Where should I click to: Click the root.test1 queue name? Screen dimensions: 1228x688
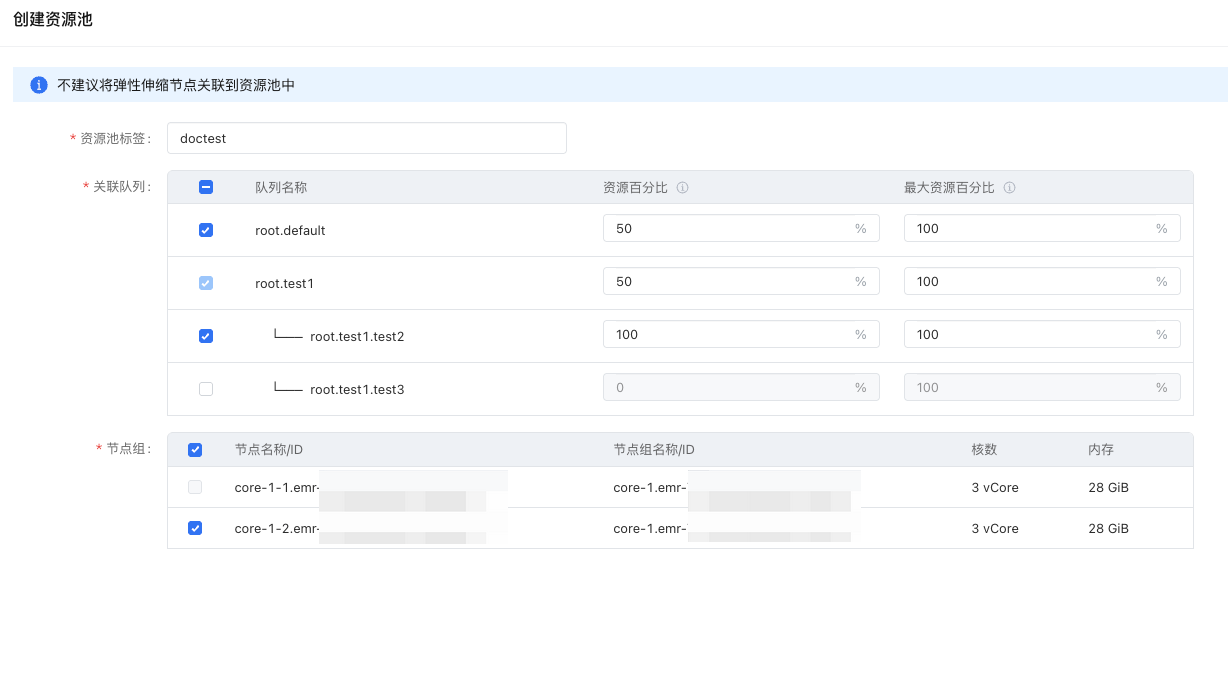[x=285, y=283]
